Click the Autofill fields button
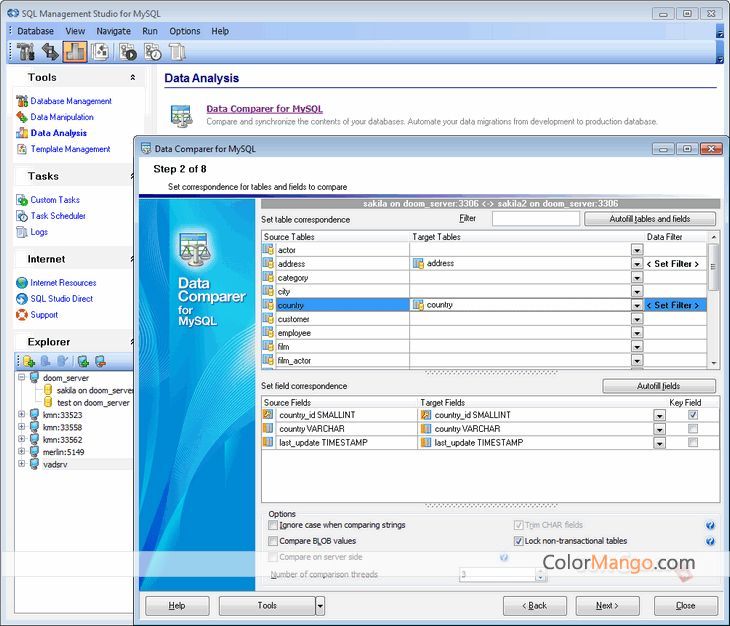730x626 pixels. [659, 386]
